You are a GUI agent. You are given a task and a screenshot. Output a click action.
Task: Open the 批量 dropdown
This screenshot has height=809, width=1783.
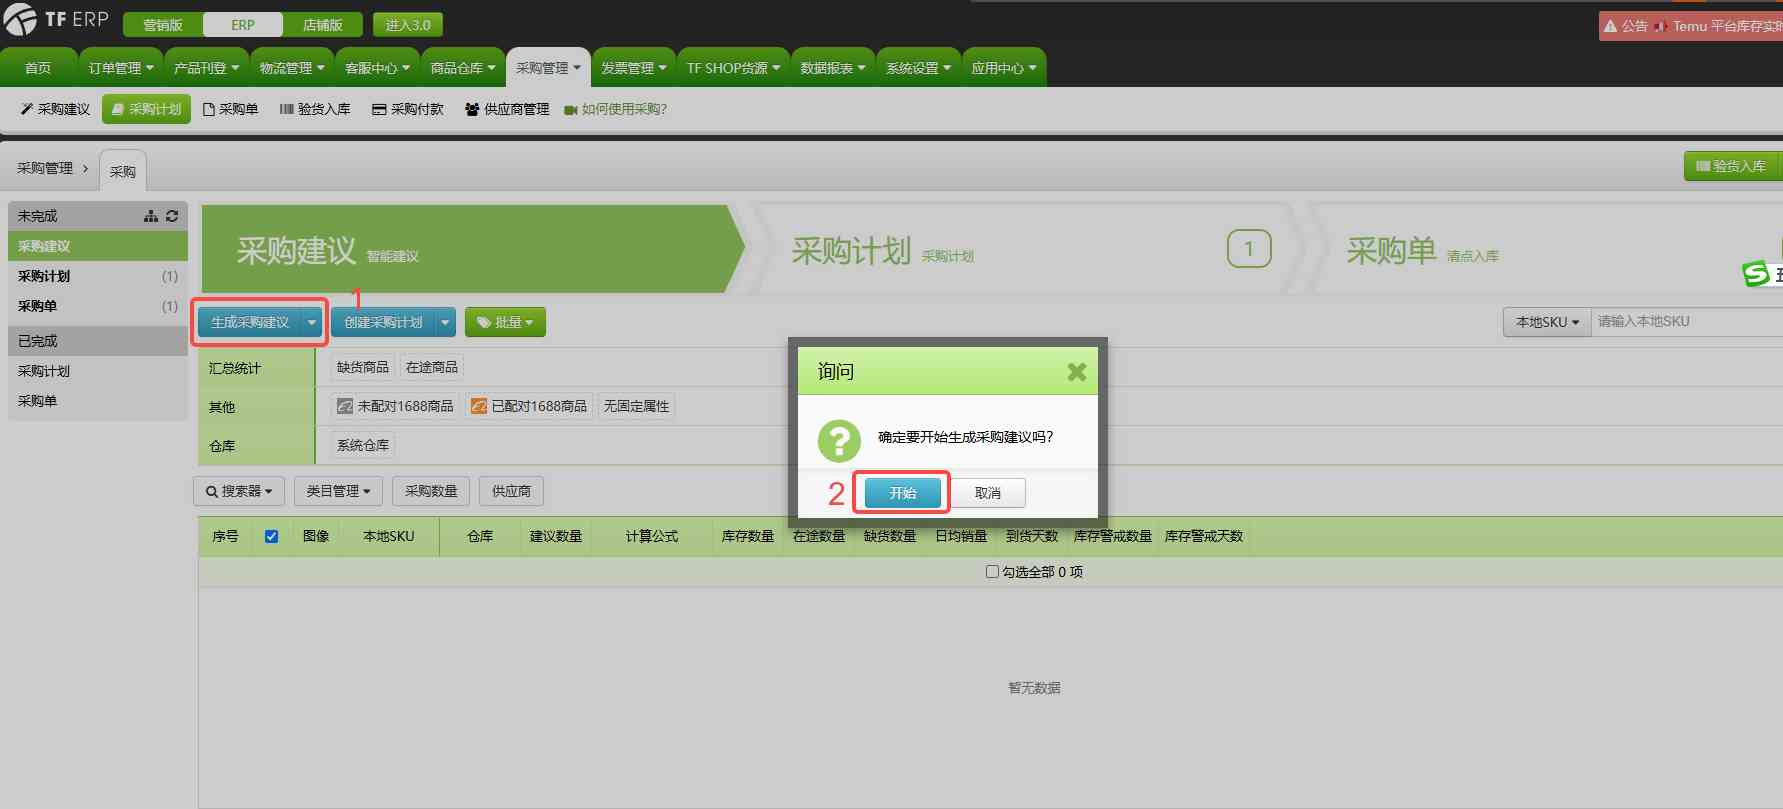(505, 322)
